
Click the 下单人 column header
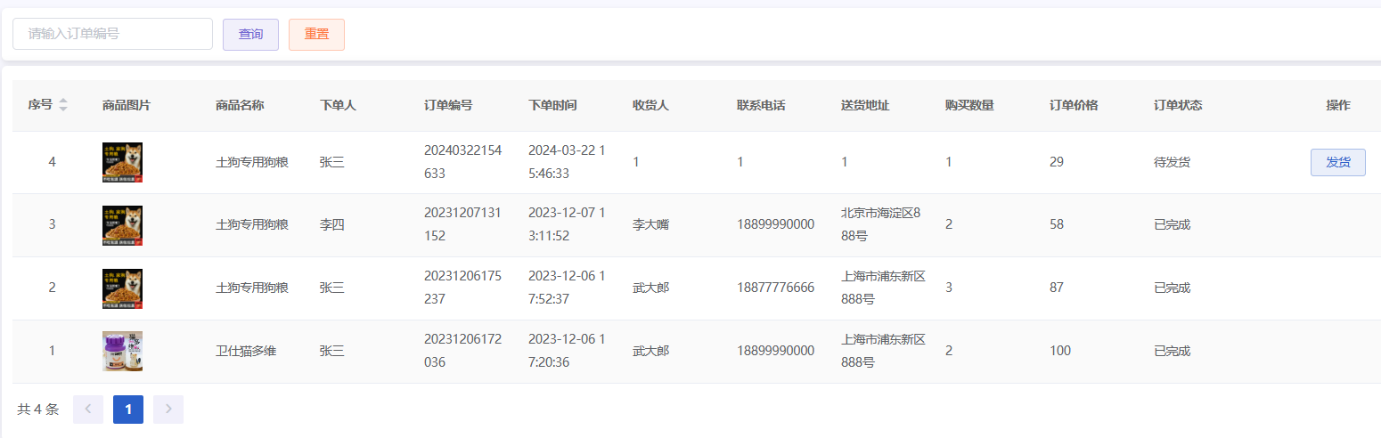(x=338, y=105)
